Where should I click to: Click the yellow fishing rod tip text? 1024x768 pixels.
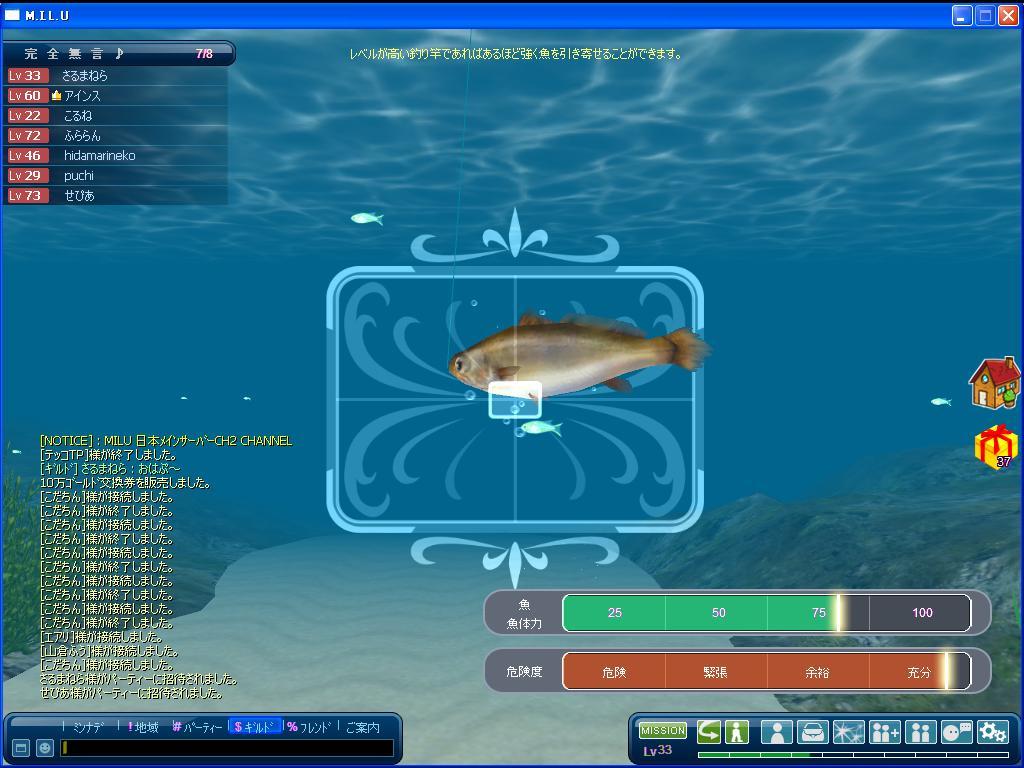[516, 54]
